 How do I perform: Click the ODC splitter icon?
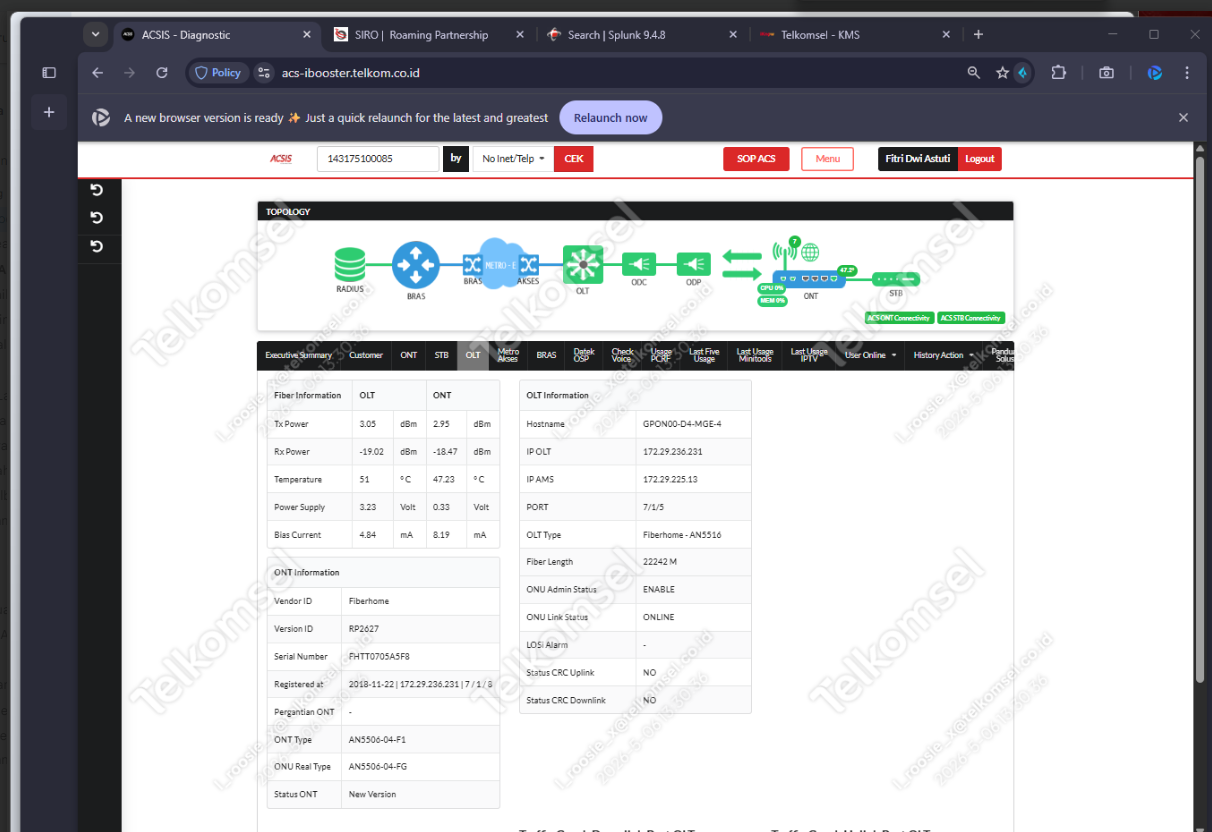pos(639,264)
